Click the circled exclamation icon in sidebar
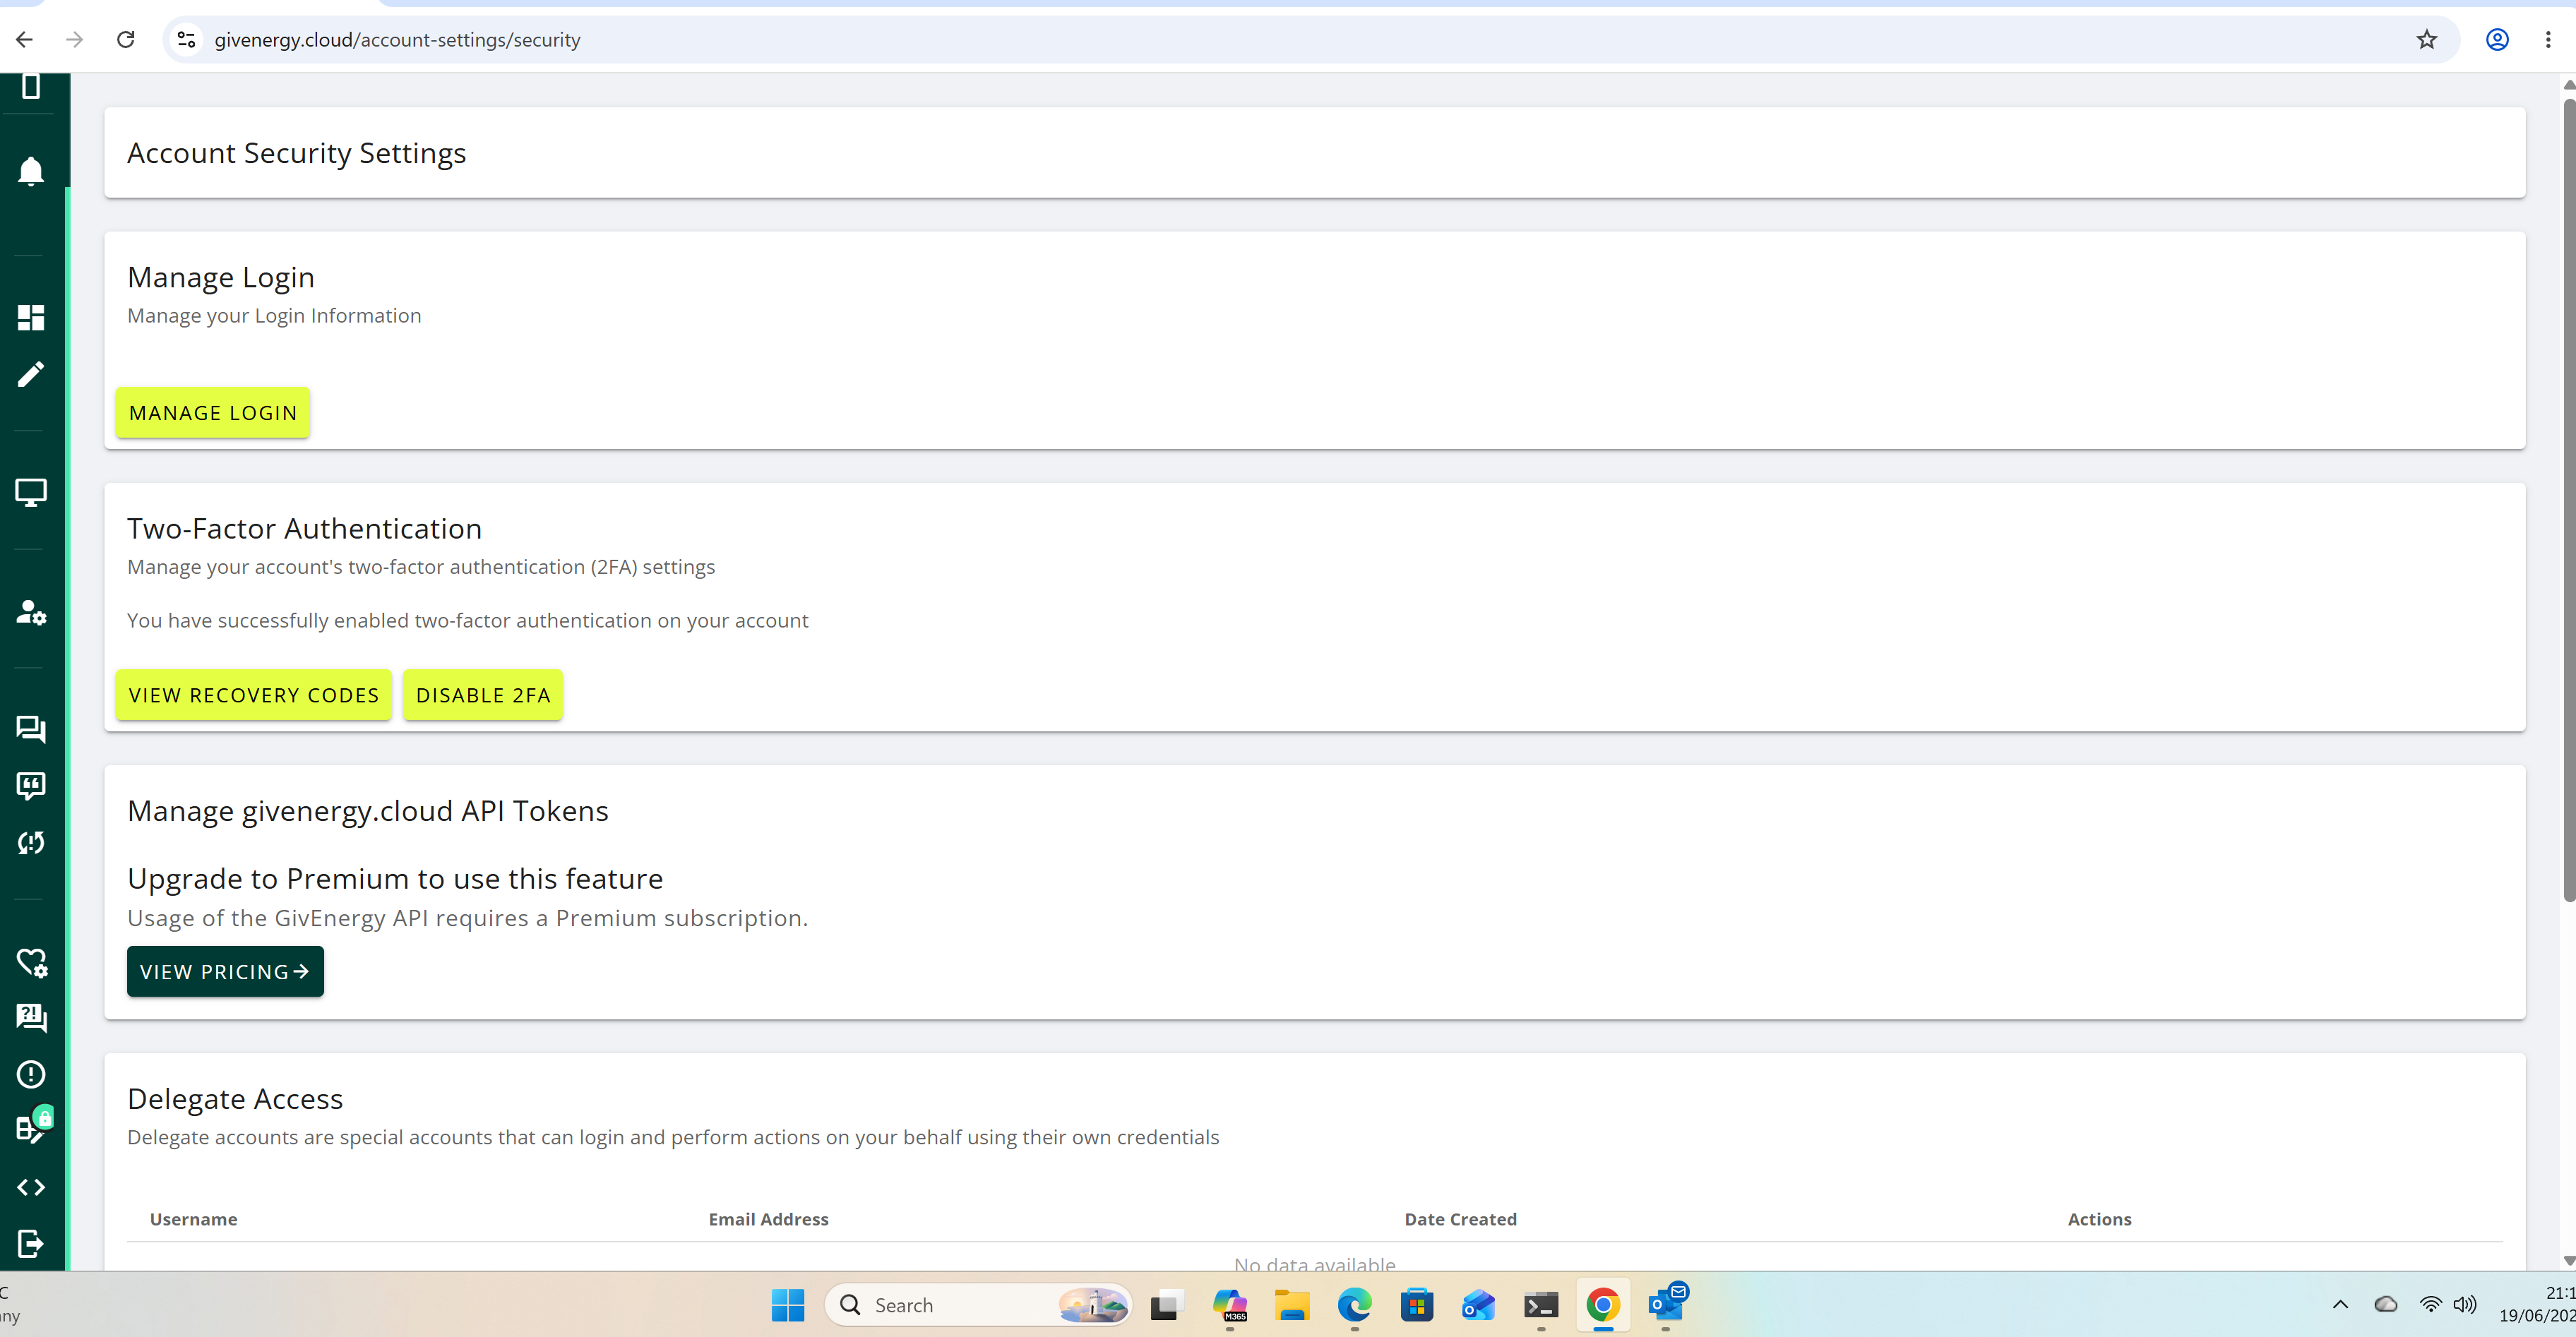The width and height of the screenshot is (2576, 1337). pos(31,1074)
